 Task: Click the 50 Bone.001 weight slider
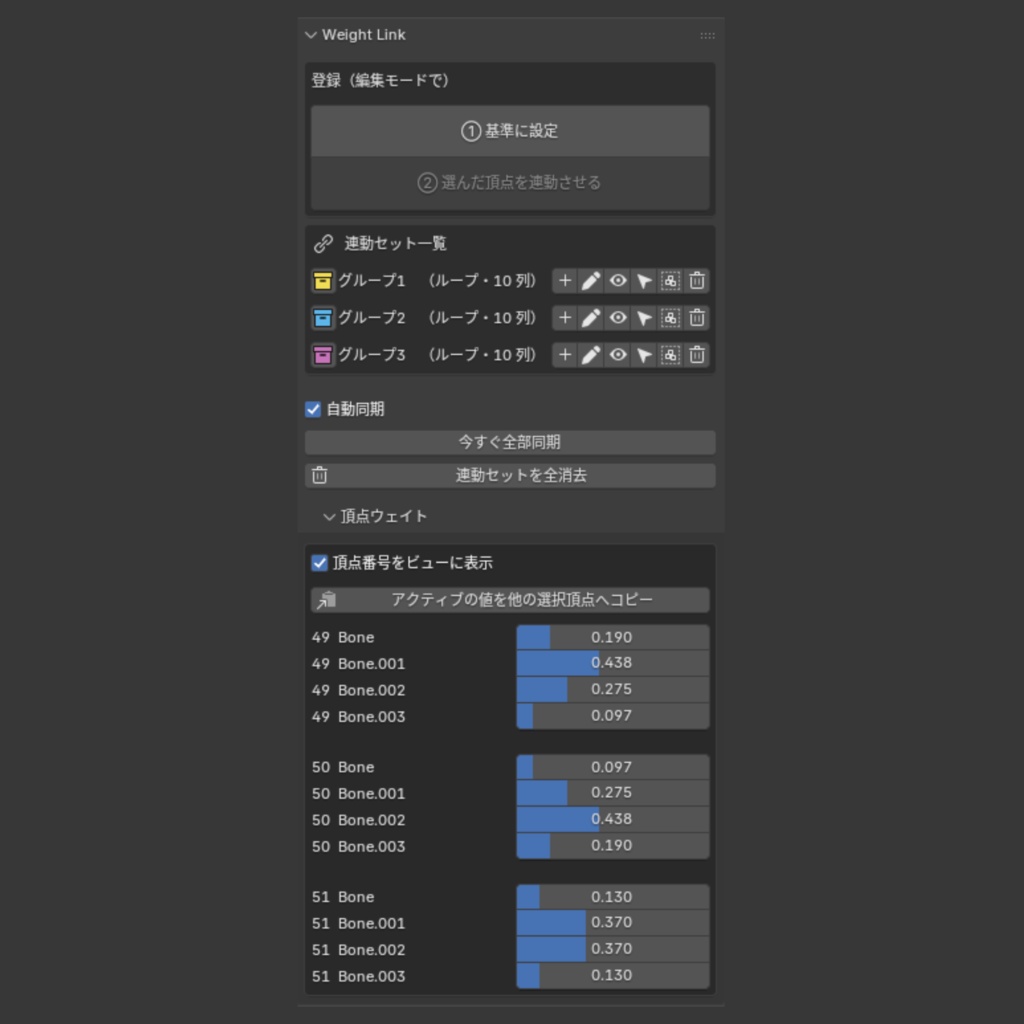click(x=613, y=793)
